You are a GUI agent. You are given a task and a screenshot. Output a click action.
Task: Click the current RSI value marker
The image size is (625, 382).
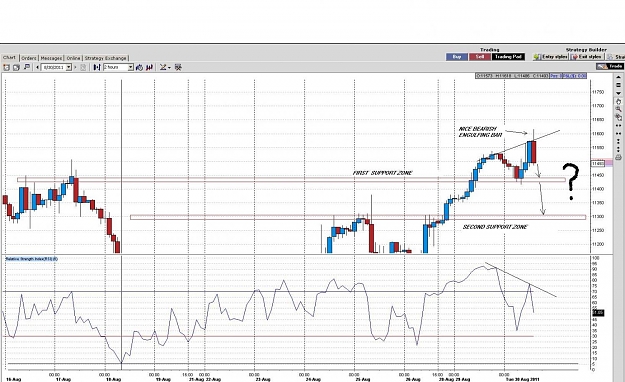pos(598,313)
